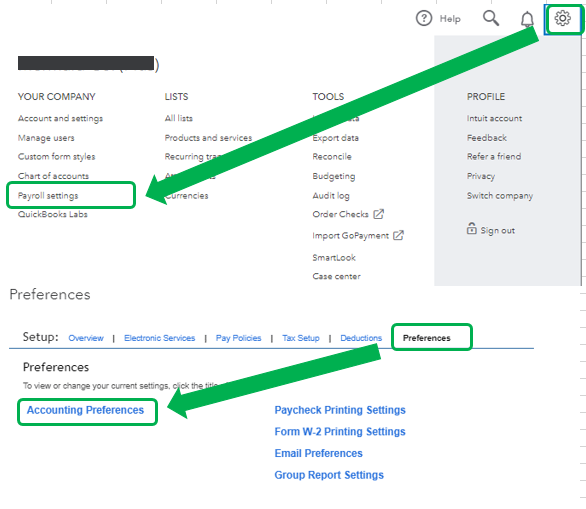Open Email Preferences link
Screen dimensions: 586x509
coord(318,453)
